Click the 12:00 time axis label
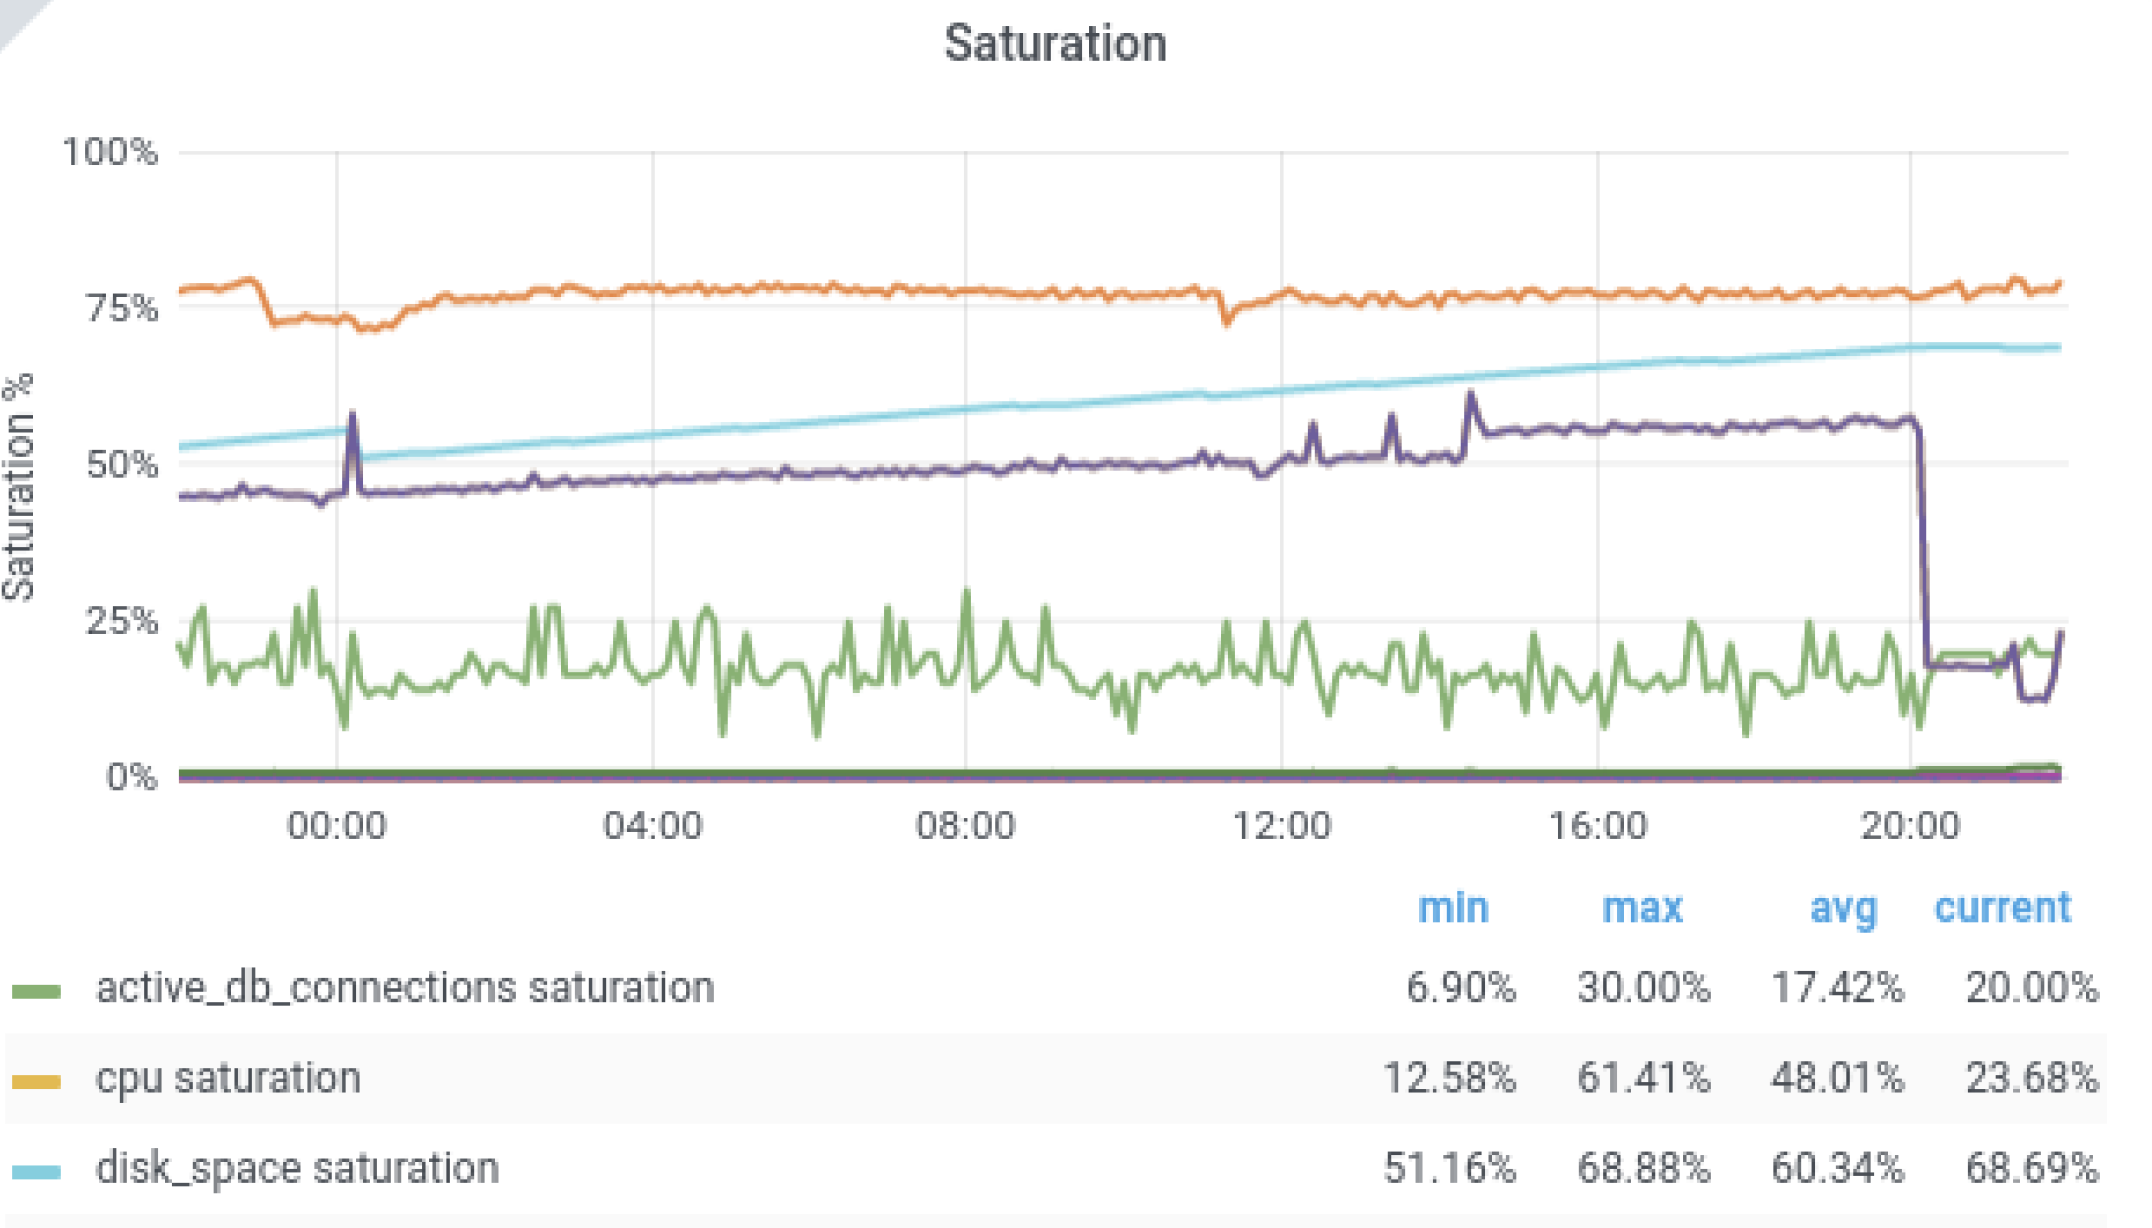The width and height of the screenshot is (2152, 1228). click(x=1281, y=826)
